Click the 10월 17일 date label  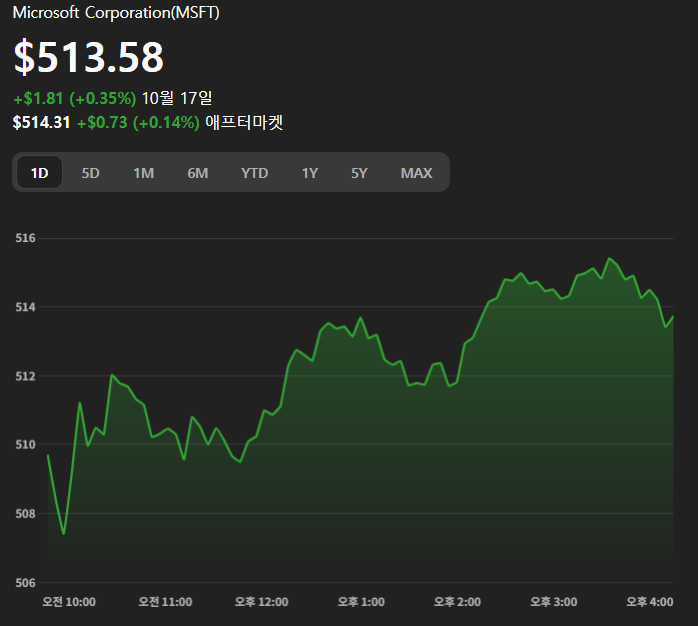(177, 98)
